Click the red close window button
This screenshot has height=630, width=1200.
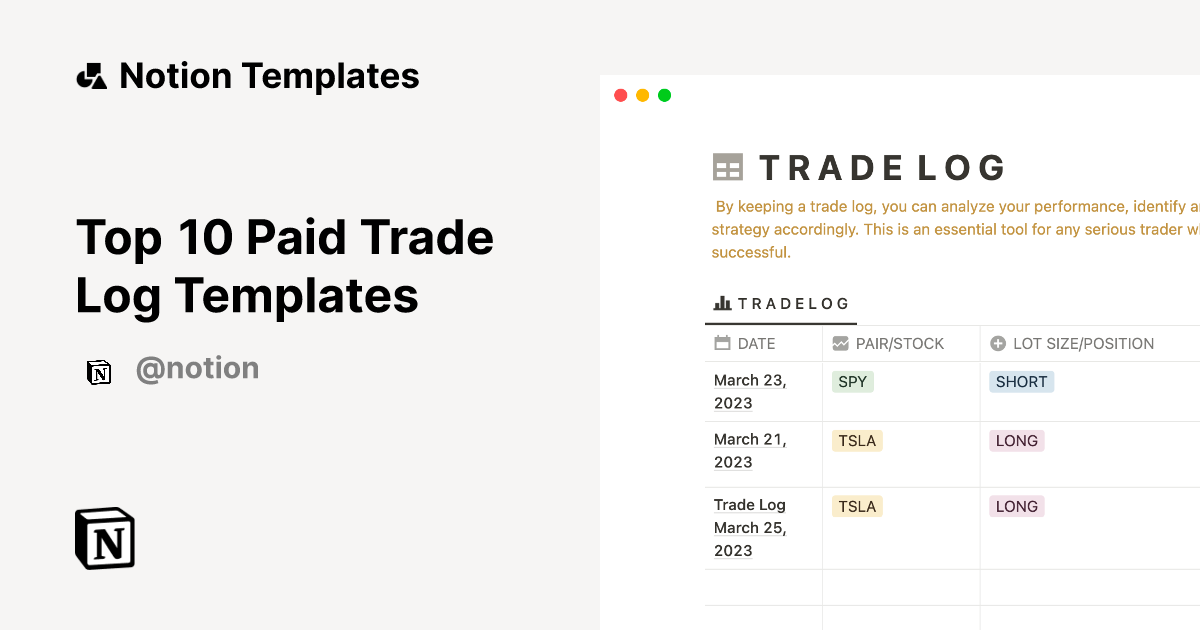pos(620,95)
